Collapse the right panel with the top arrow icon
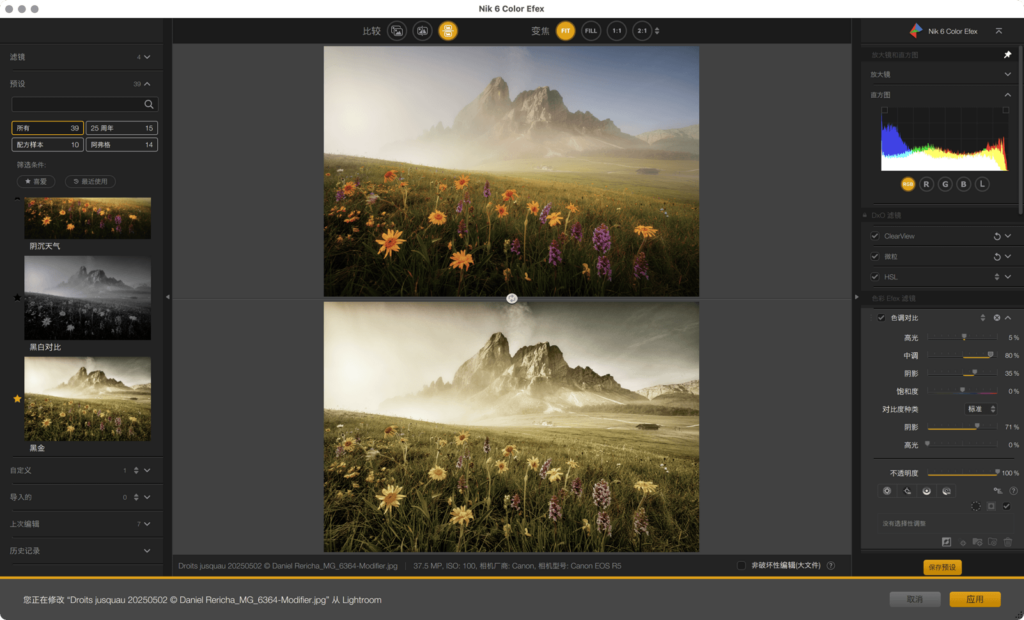The height and width of the screenshot is (620, 1024). [999, 31]
